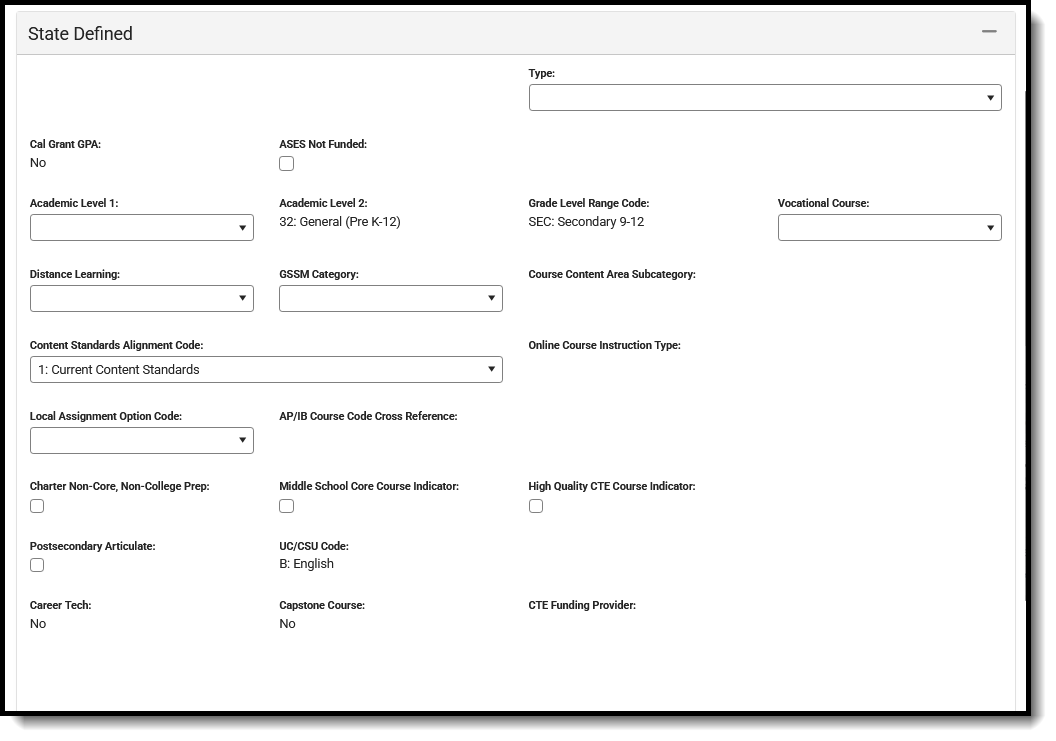Click the CTE Funding Provider label
The width and height of the screenshot is (1056, 741).
click(x=583, y=605)
